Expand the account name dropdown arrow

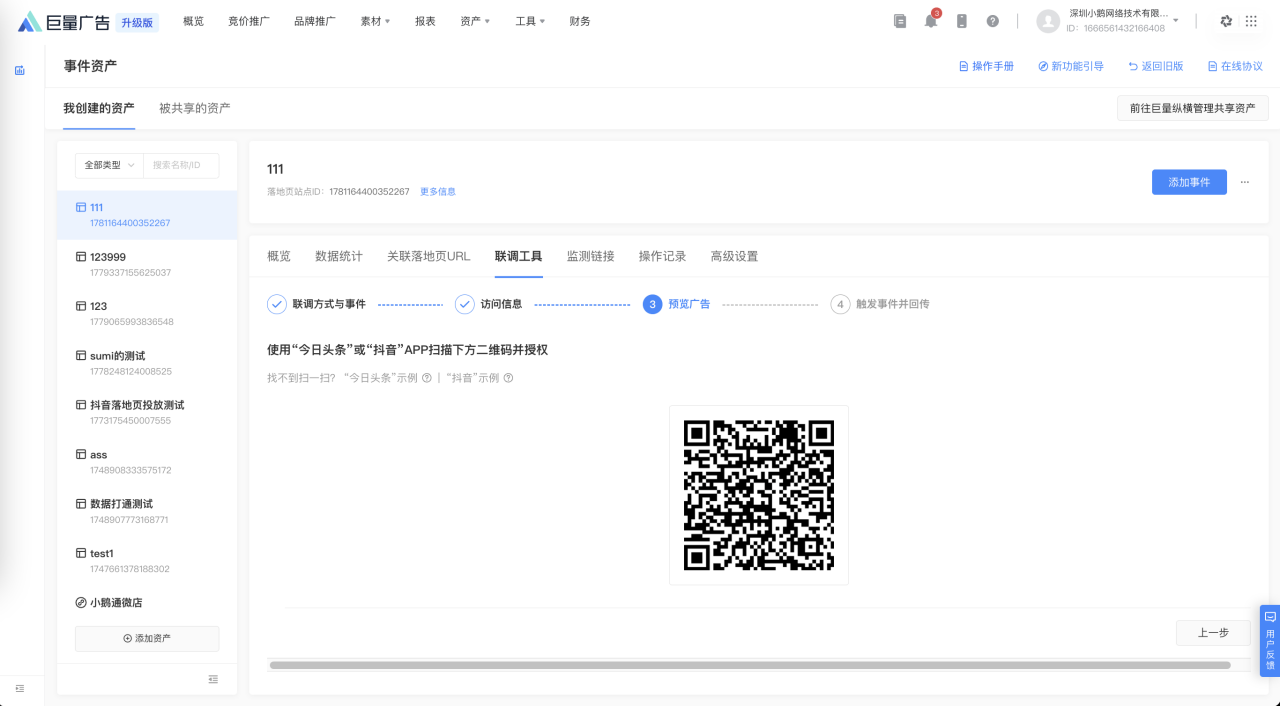[1176, 21]
